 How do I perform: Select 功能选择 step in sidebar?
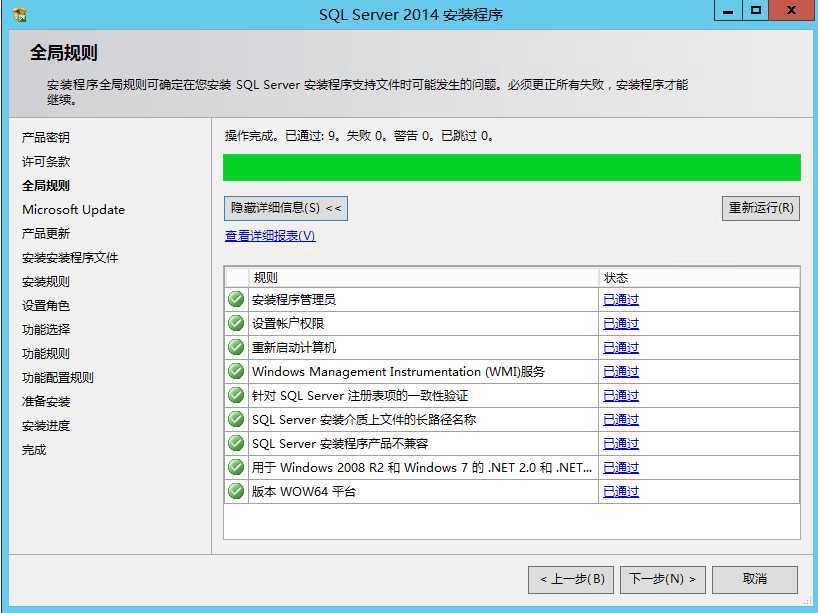(46, 330)
